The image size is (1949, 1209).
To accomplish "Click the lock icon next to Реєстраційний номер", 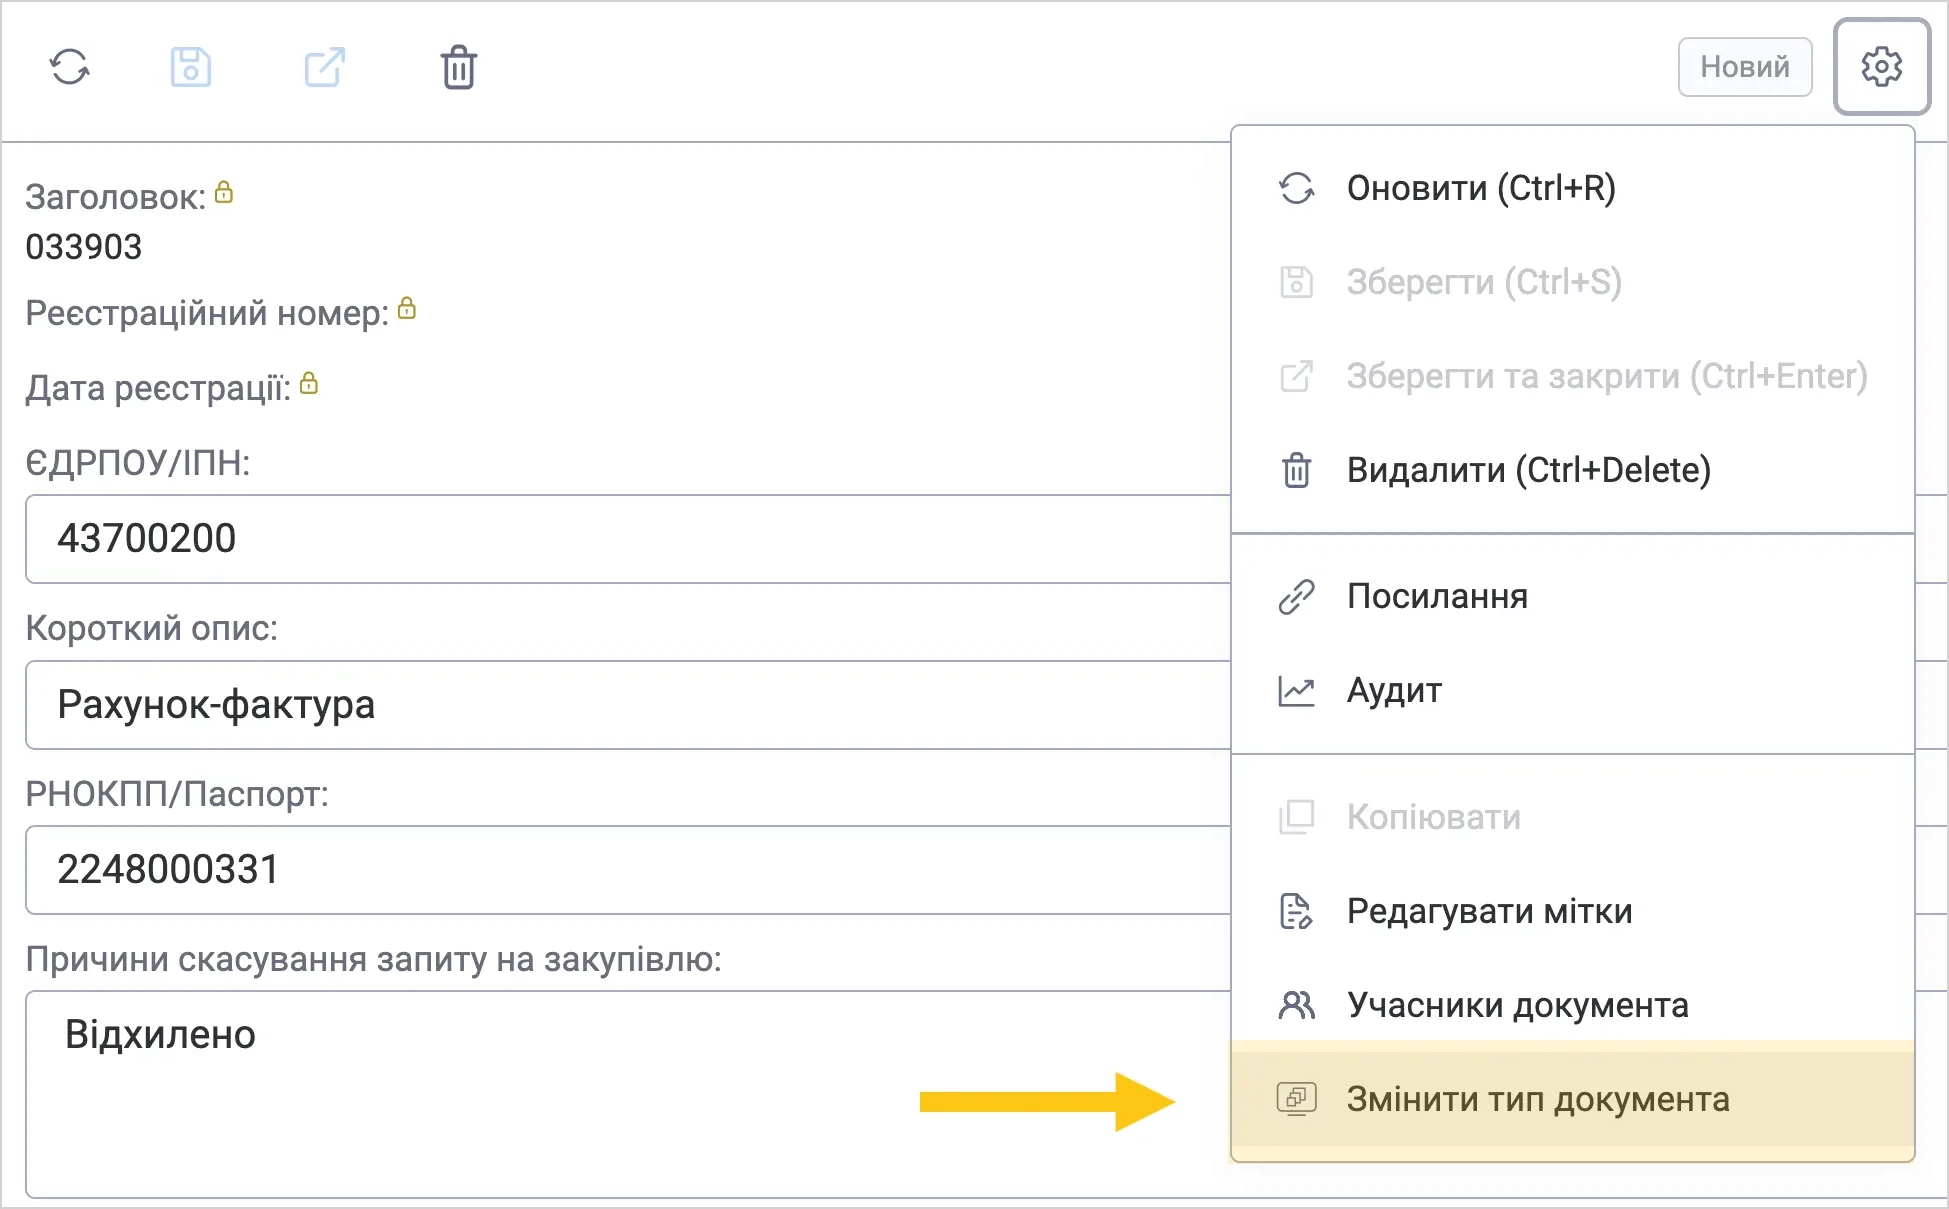I will [407, 308].
